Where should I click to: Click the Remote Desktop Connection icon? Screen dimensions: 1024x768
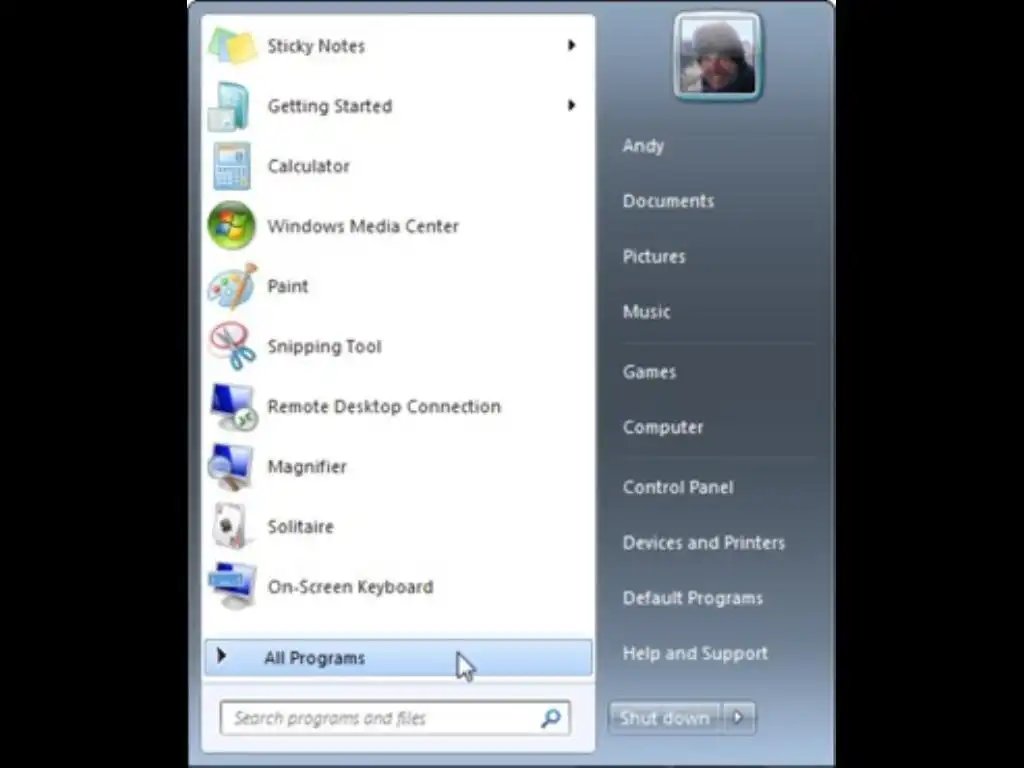click(x=234, y=407)
